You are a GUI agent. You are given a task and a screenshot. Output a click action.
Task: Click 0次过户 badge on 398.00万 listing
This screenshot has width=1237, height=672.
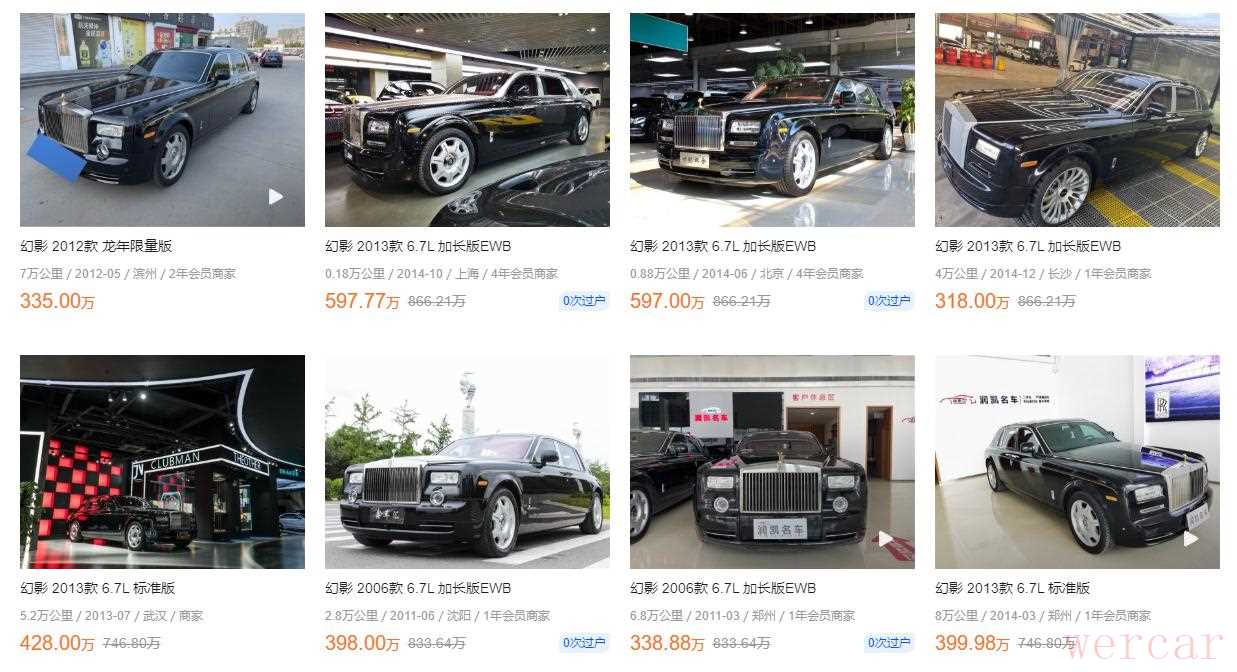tap(584, 643)
